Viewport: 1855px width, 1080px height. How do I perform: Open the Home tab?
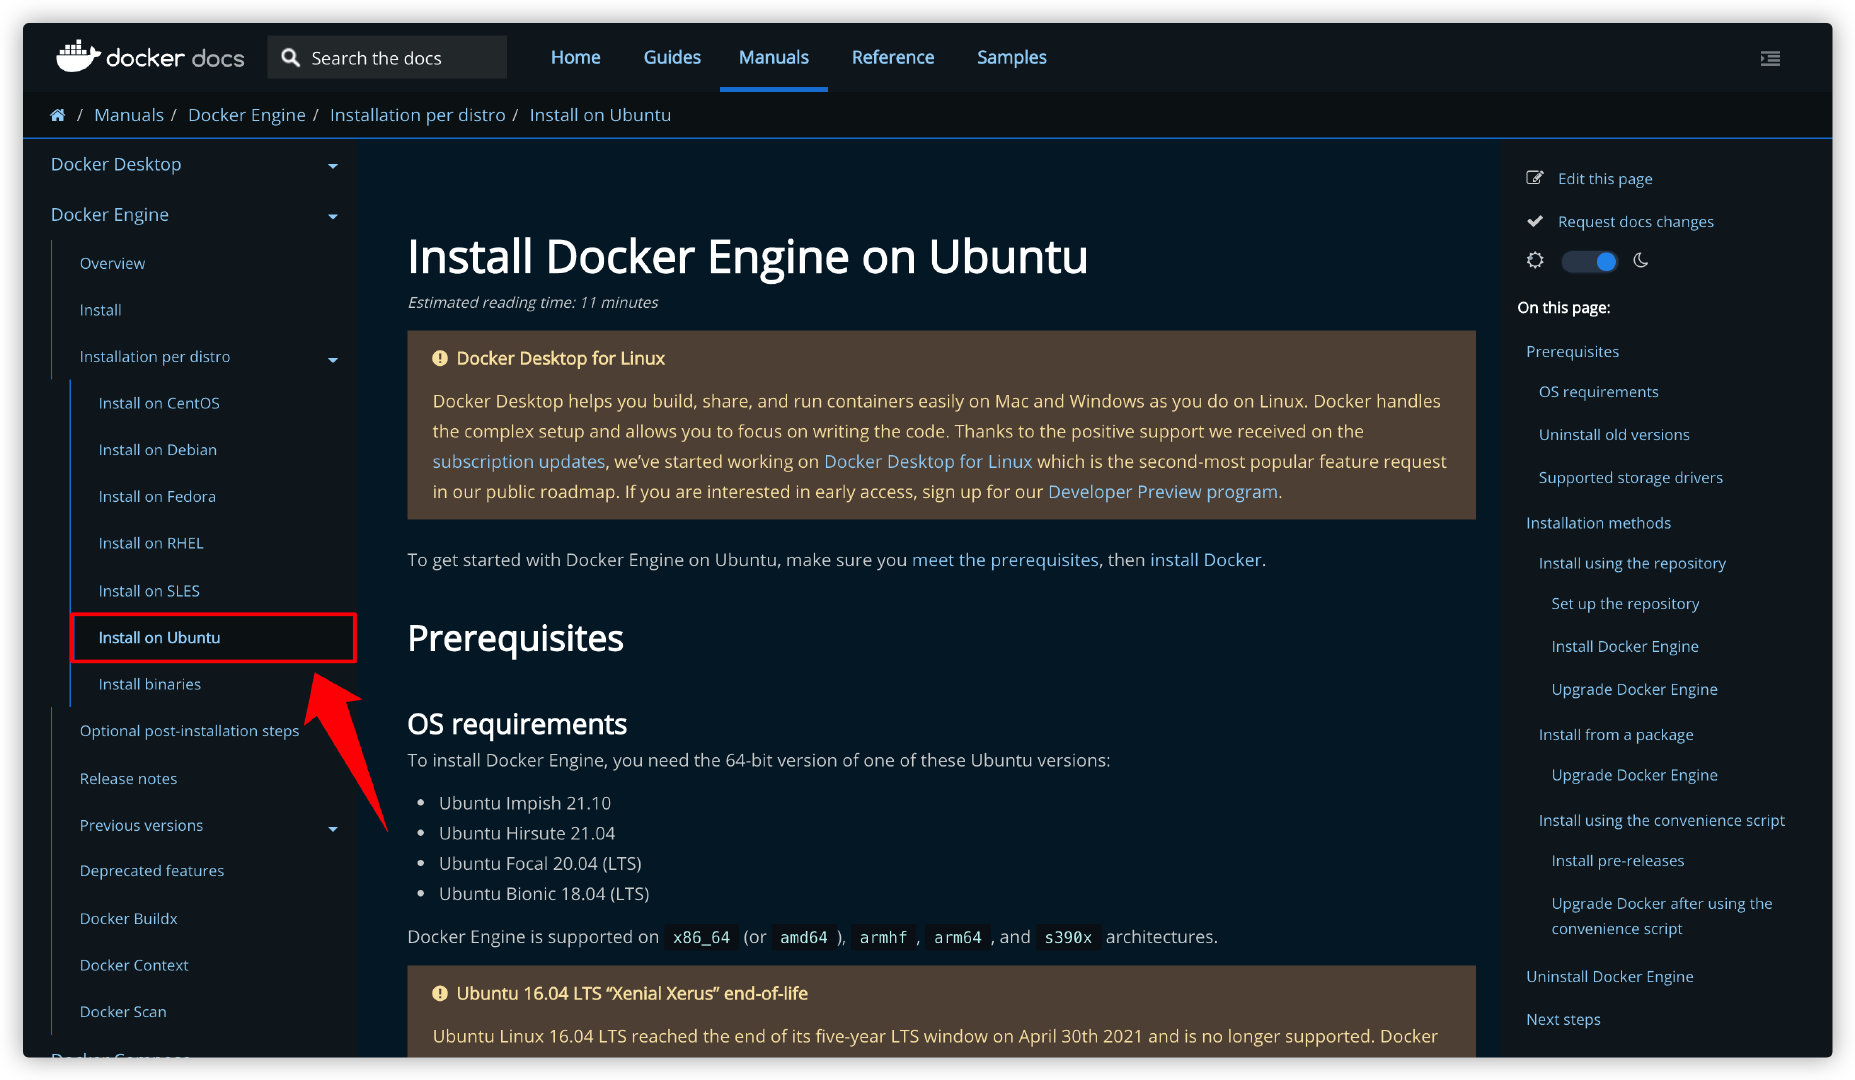pos(575,57)
